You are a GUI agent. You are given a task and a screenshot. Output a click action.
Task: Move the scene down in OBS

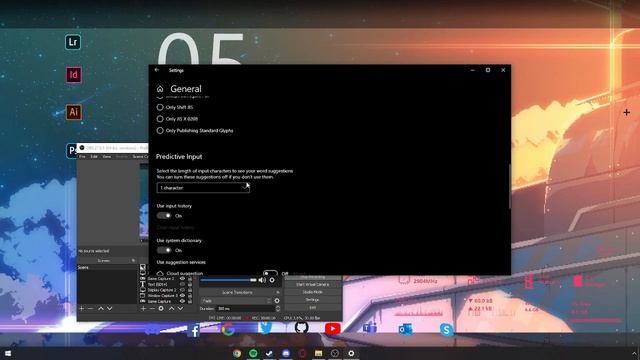[x=109, y=309]
